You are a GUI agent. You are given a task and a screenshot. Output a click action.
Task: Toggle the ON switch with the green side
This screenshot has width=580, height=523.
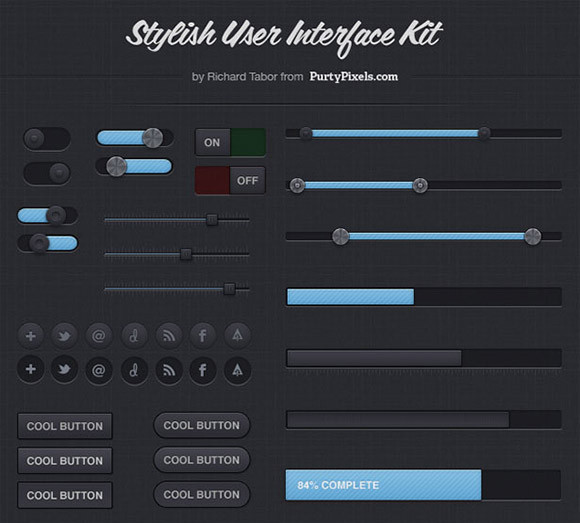pyautogui.click(x=230, y=142)
